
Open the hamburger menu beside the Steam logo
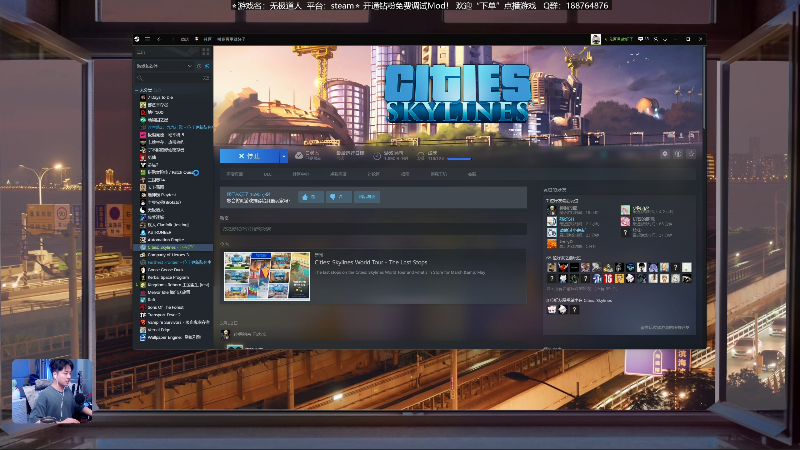(x=147, y=39)
